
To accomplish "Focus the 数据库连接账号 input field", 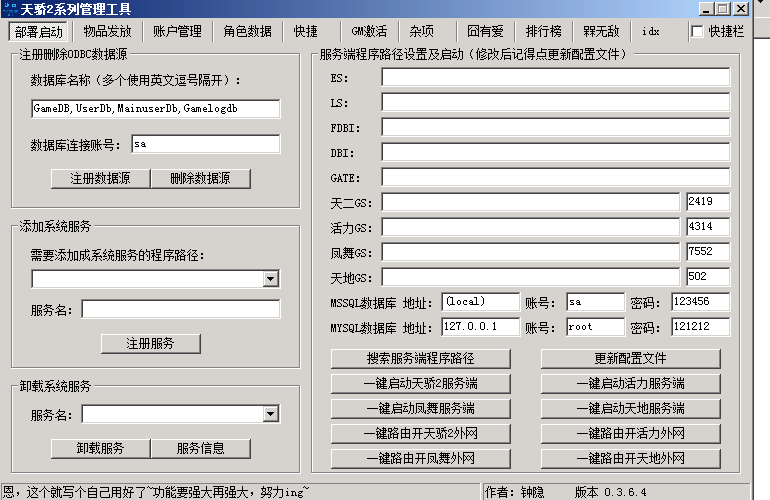I will point(205,145).
